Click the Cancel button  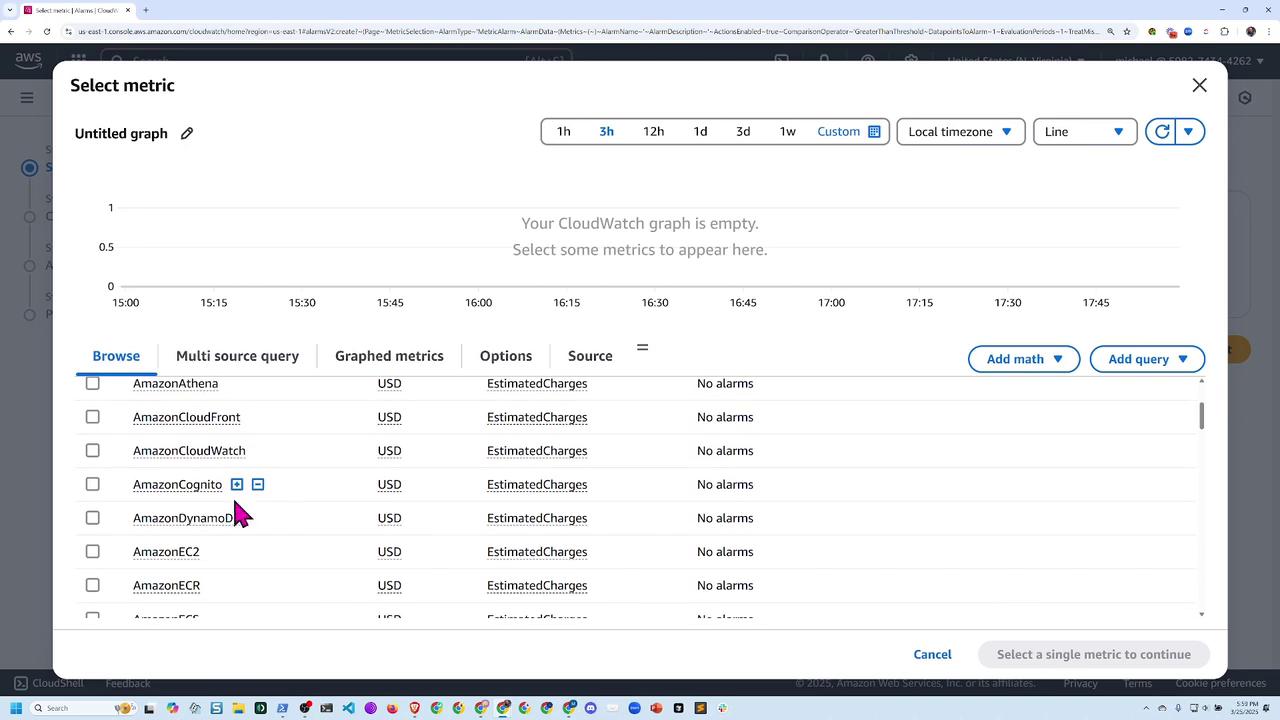[932, 654]
